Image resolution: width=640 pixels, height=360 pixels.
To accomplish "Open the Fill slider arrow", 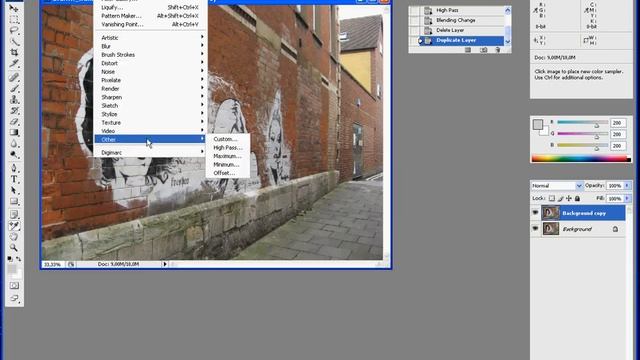I will (x=627, y=198).
